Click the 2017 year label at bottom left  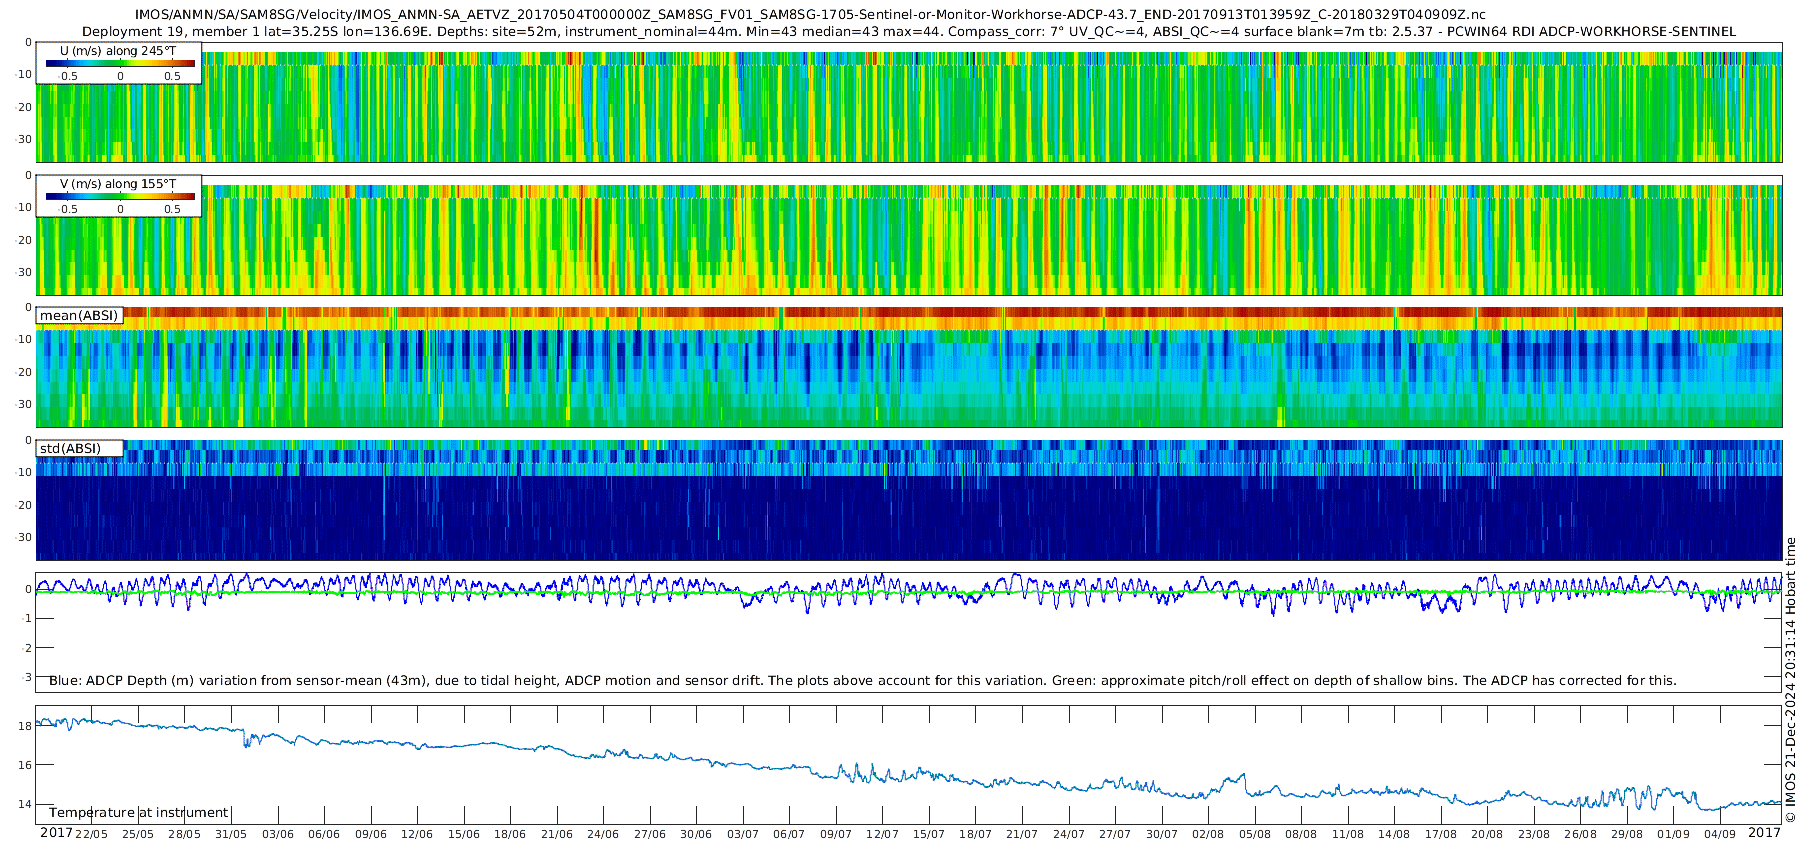pos(56,833)
